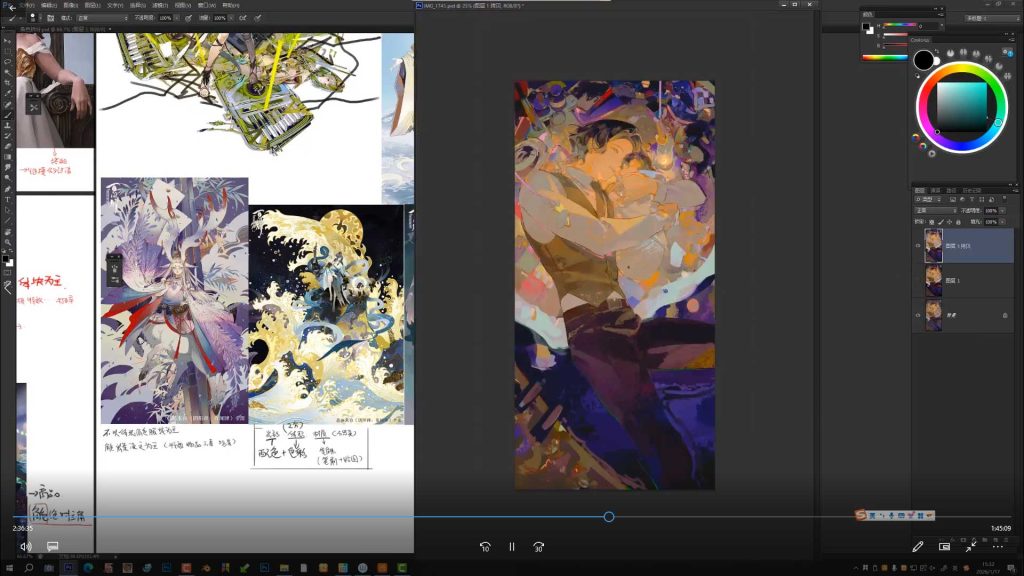Select the Rectangular Marquee tool
Viewport: 1024px width, 576px height.
pyautogui.click(x=8, y=51)
